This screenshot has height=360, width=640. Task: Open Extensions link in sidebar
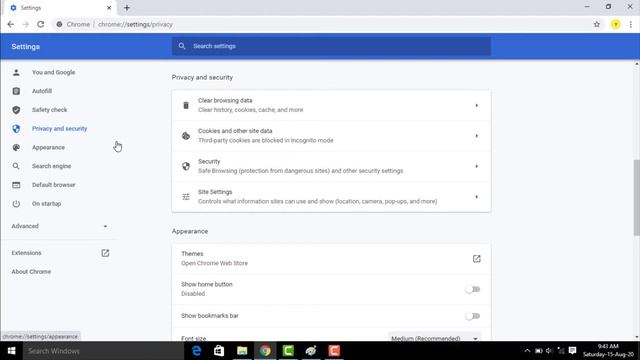[x=26, y=253]
